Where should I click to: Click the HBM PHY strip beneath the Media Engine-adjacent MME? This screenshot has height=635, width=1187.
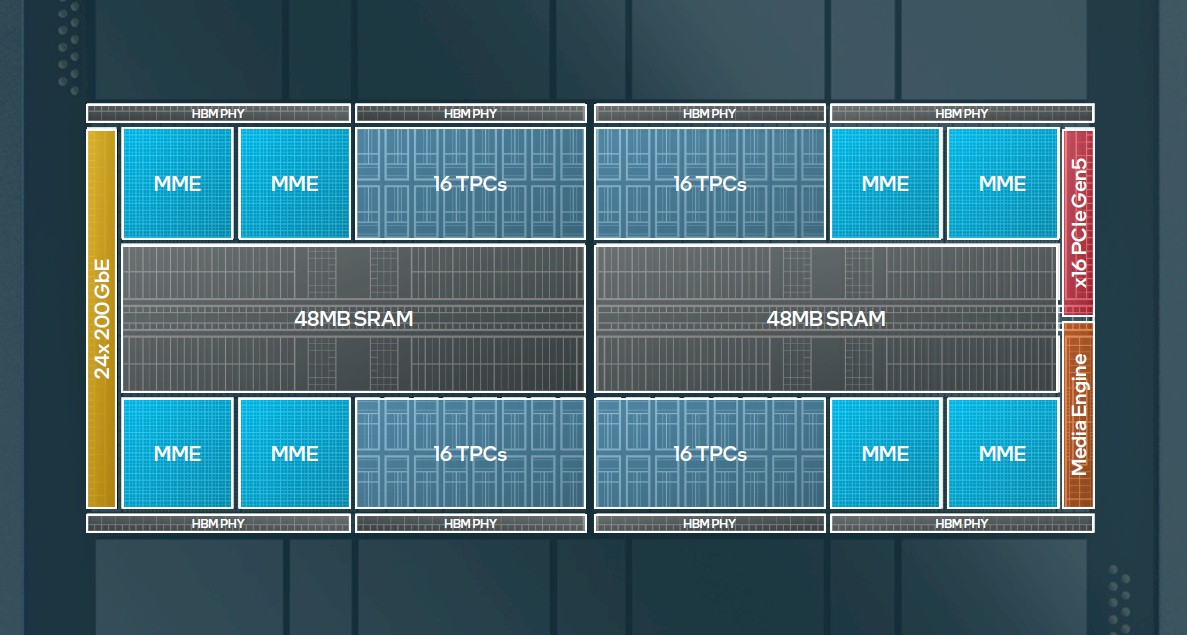click(961, 523)
